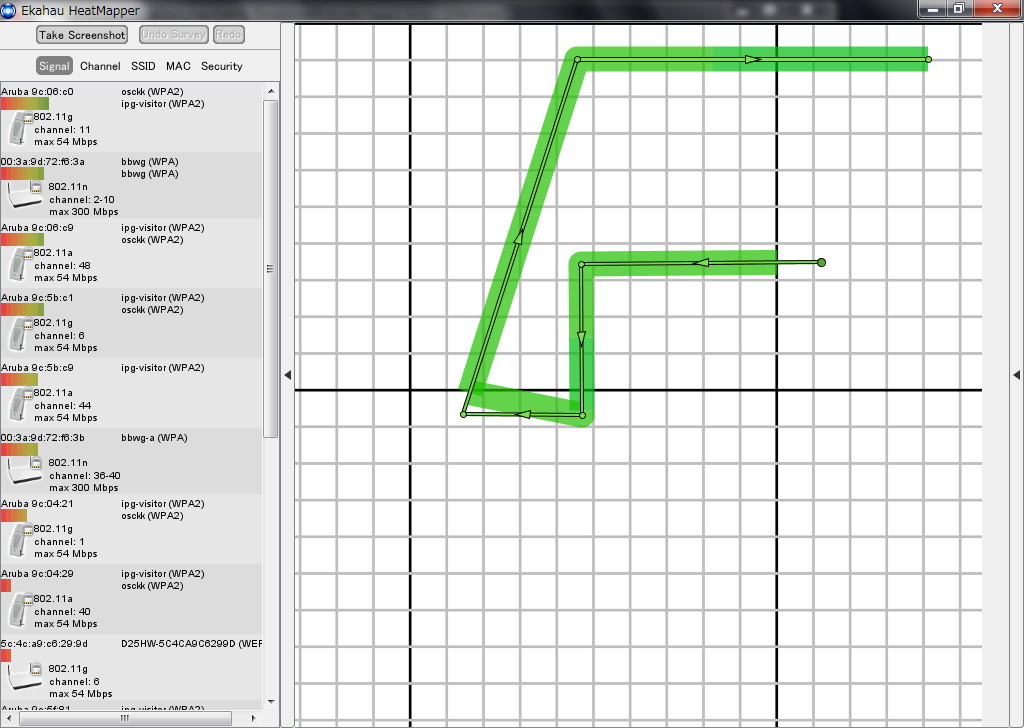Screen dimensions: 1024x728
Task: Click the 'channel: 11' text
Action: [x=63, y=130]
